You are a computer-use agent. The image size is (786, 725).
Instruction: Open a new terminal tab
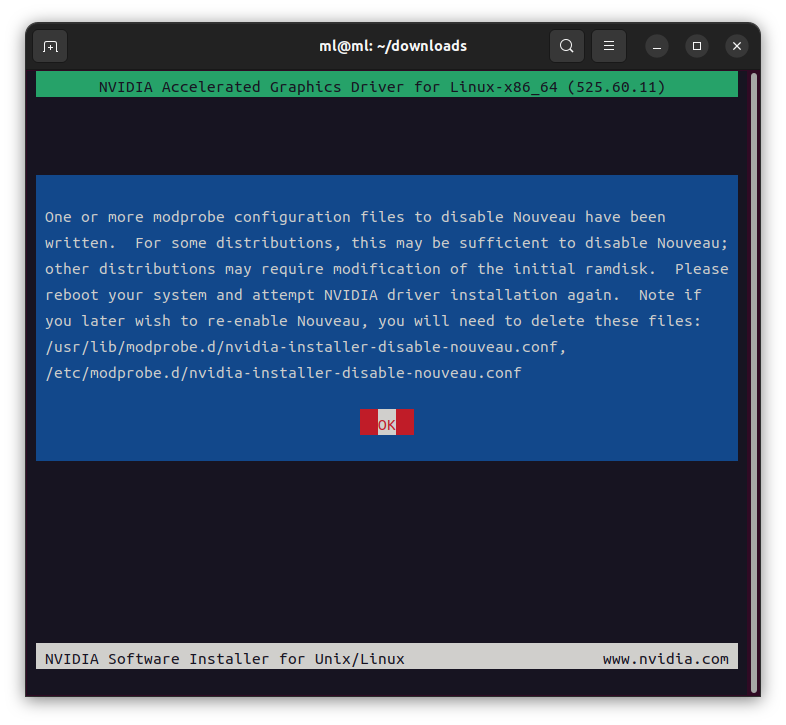click(50, 46)
